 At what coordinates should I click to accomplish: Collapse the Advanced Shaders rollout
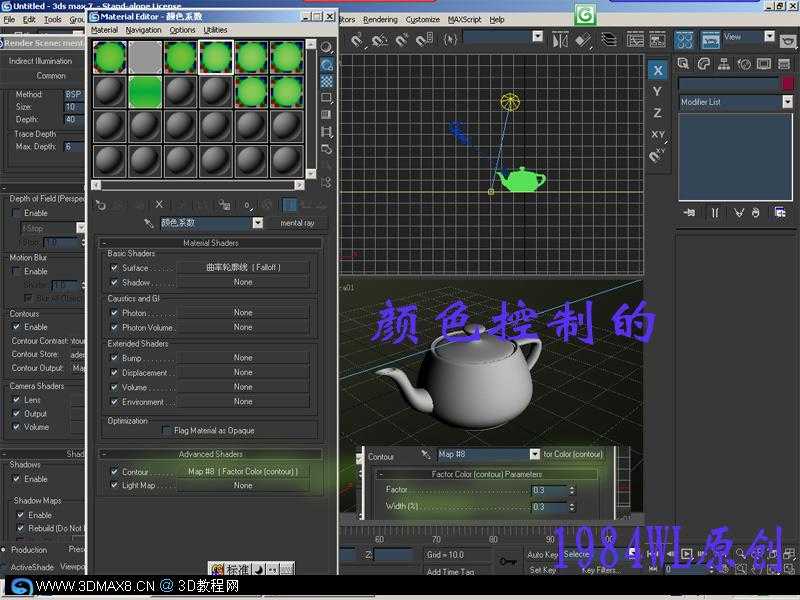pos(210,455)
